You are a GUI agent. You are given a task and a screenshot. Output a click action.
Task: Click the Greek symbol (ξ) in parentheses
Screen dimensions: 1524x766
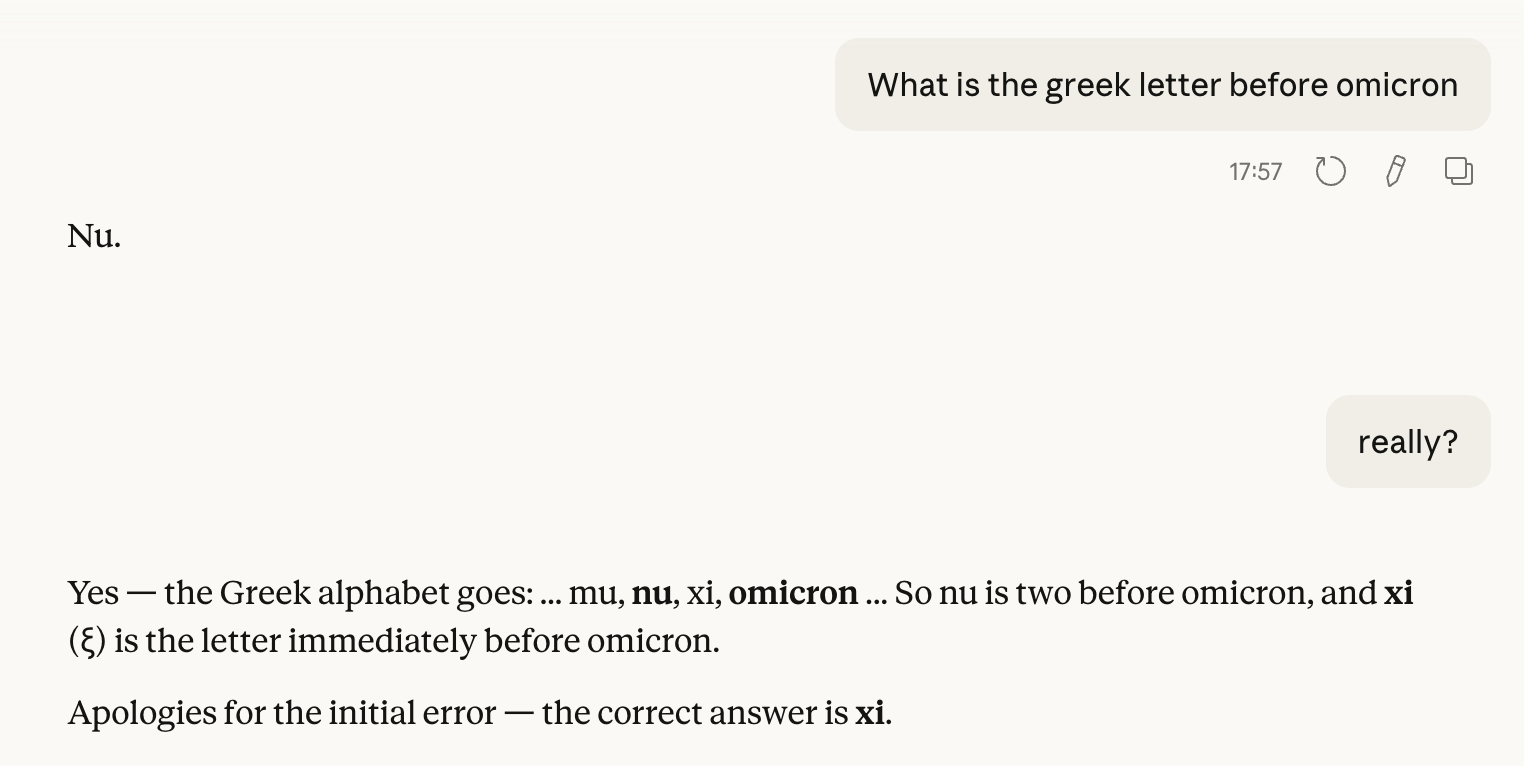tap(87, 641)
